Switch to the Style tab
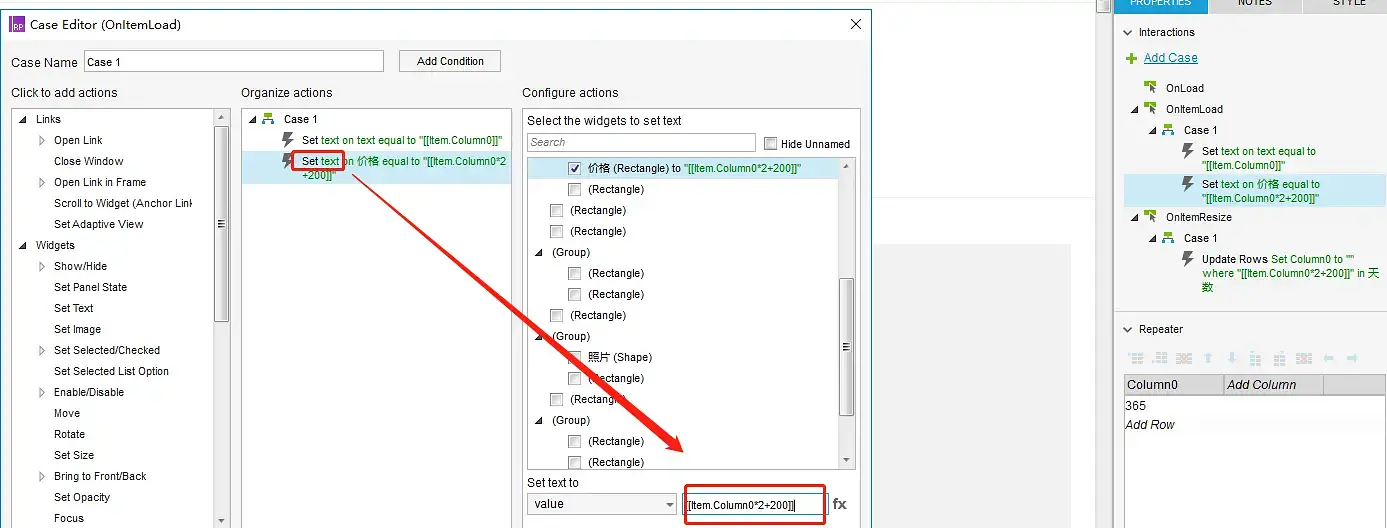 pos(1348,4)
